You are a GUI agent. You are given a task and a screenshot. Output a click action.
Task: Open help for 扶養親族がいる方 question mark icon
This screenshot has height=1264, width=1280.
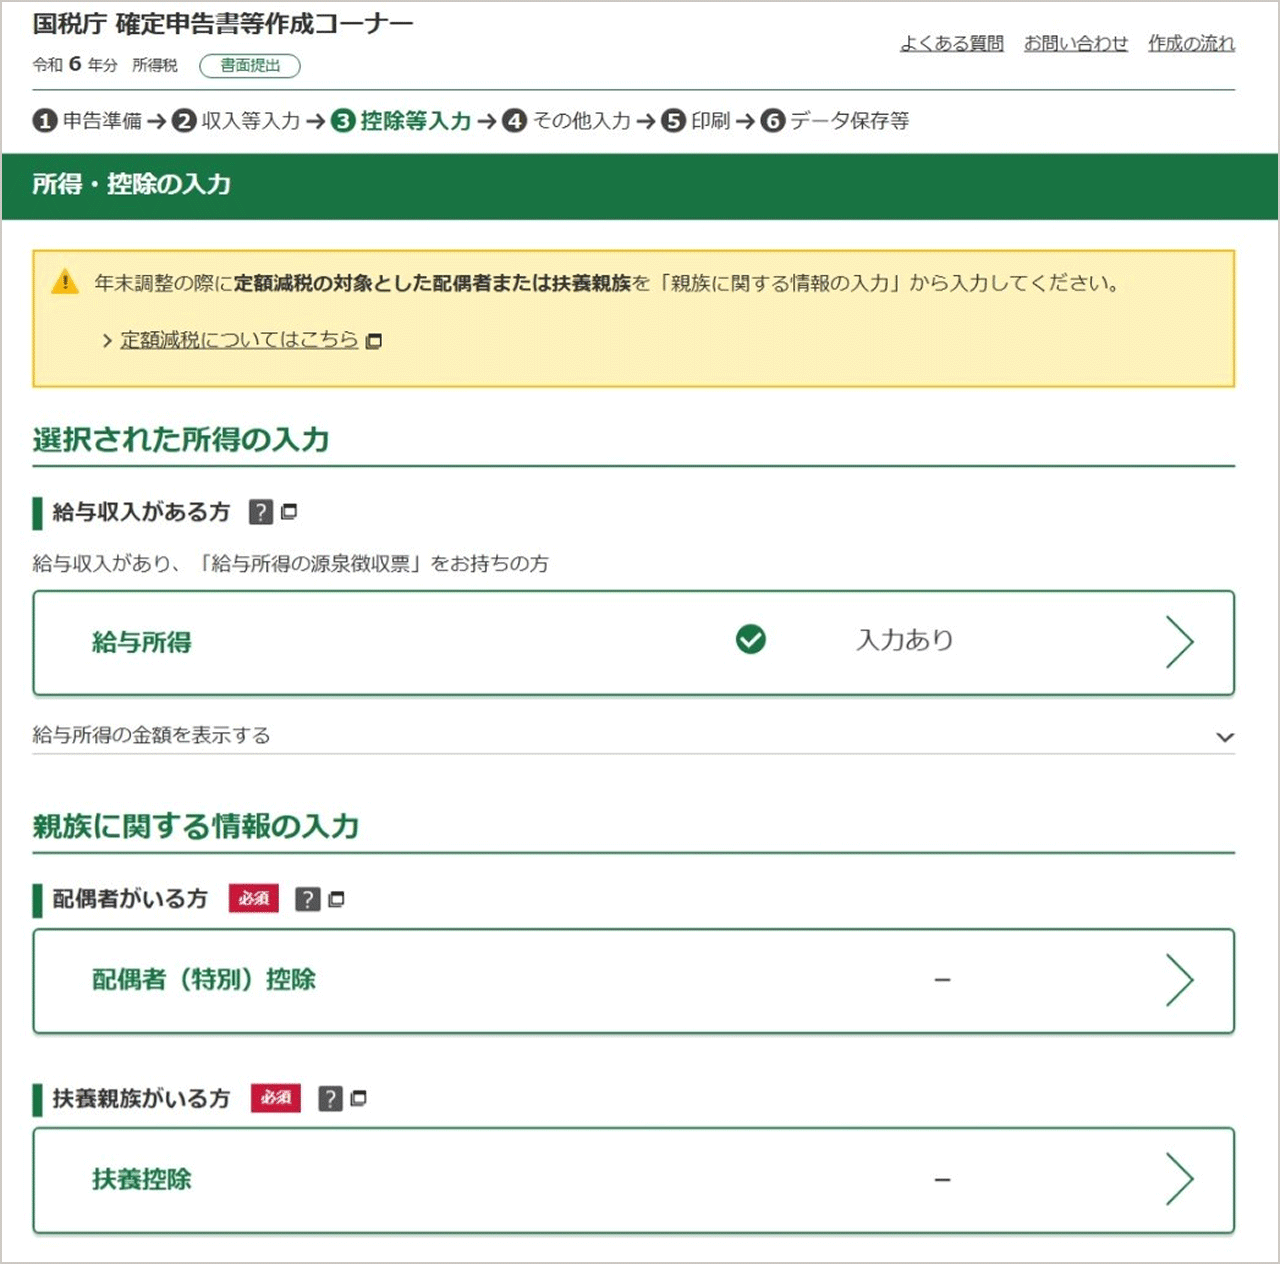pos(330,1098)
